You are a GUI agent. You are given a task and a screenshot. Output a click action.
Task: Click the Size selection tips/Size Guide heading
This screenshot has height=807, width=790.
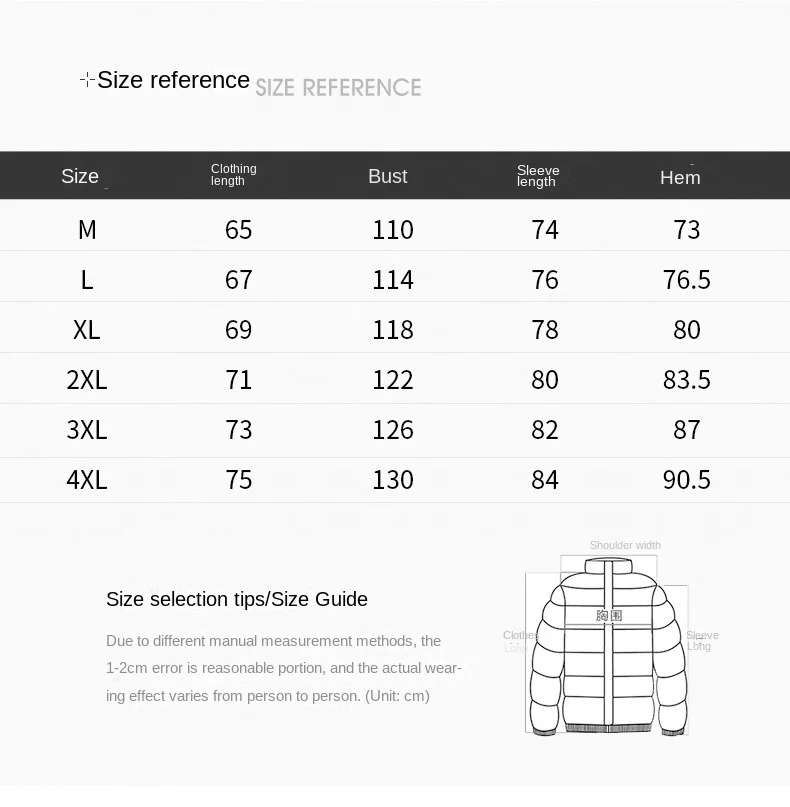pos(237,600)
